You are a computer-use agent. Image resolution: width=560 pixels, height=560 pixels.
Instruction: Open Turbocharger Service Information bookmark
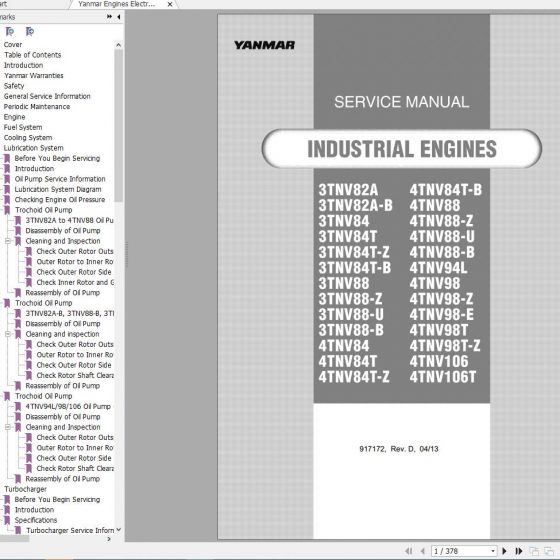[70, 531]
